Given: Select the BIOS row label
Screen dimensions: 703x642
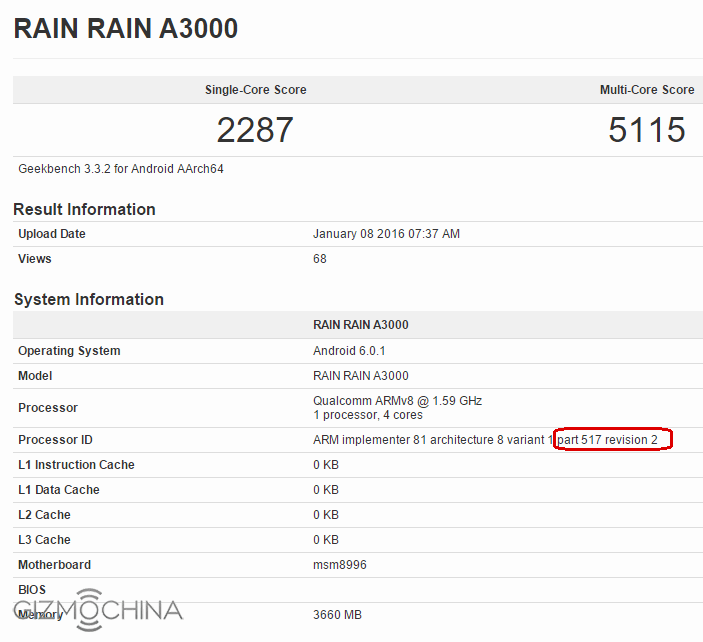Looking at the screenshot, I should pyautogui.click(x=32, y=590).
